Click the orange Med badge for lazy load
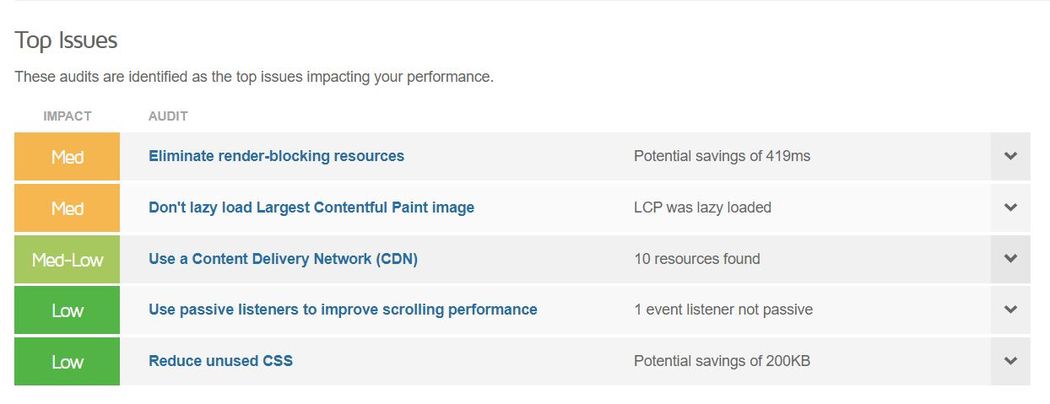Screen dimensions: 1050x404 coord(67,208)
